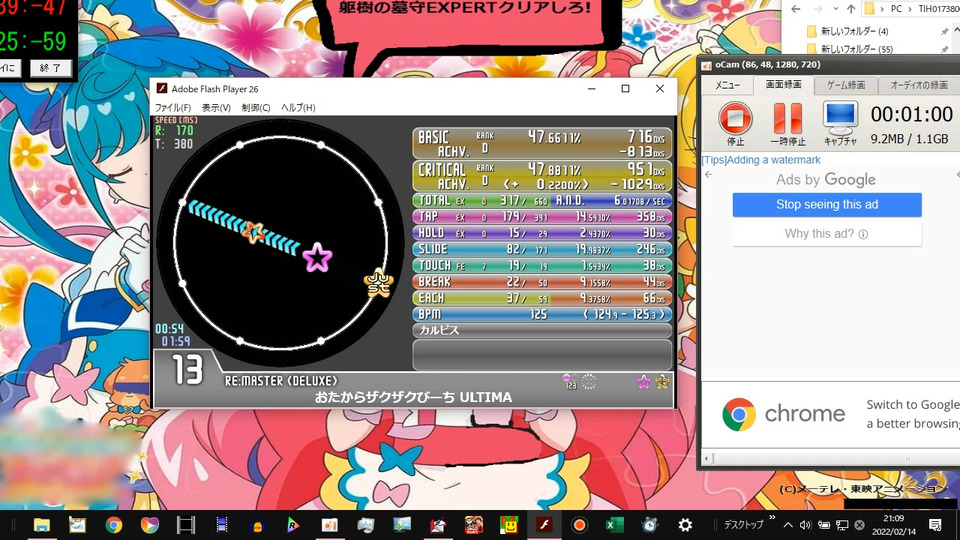Show hidden system tray icons

pyautogui.click(x=788, y=525)
